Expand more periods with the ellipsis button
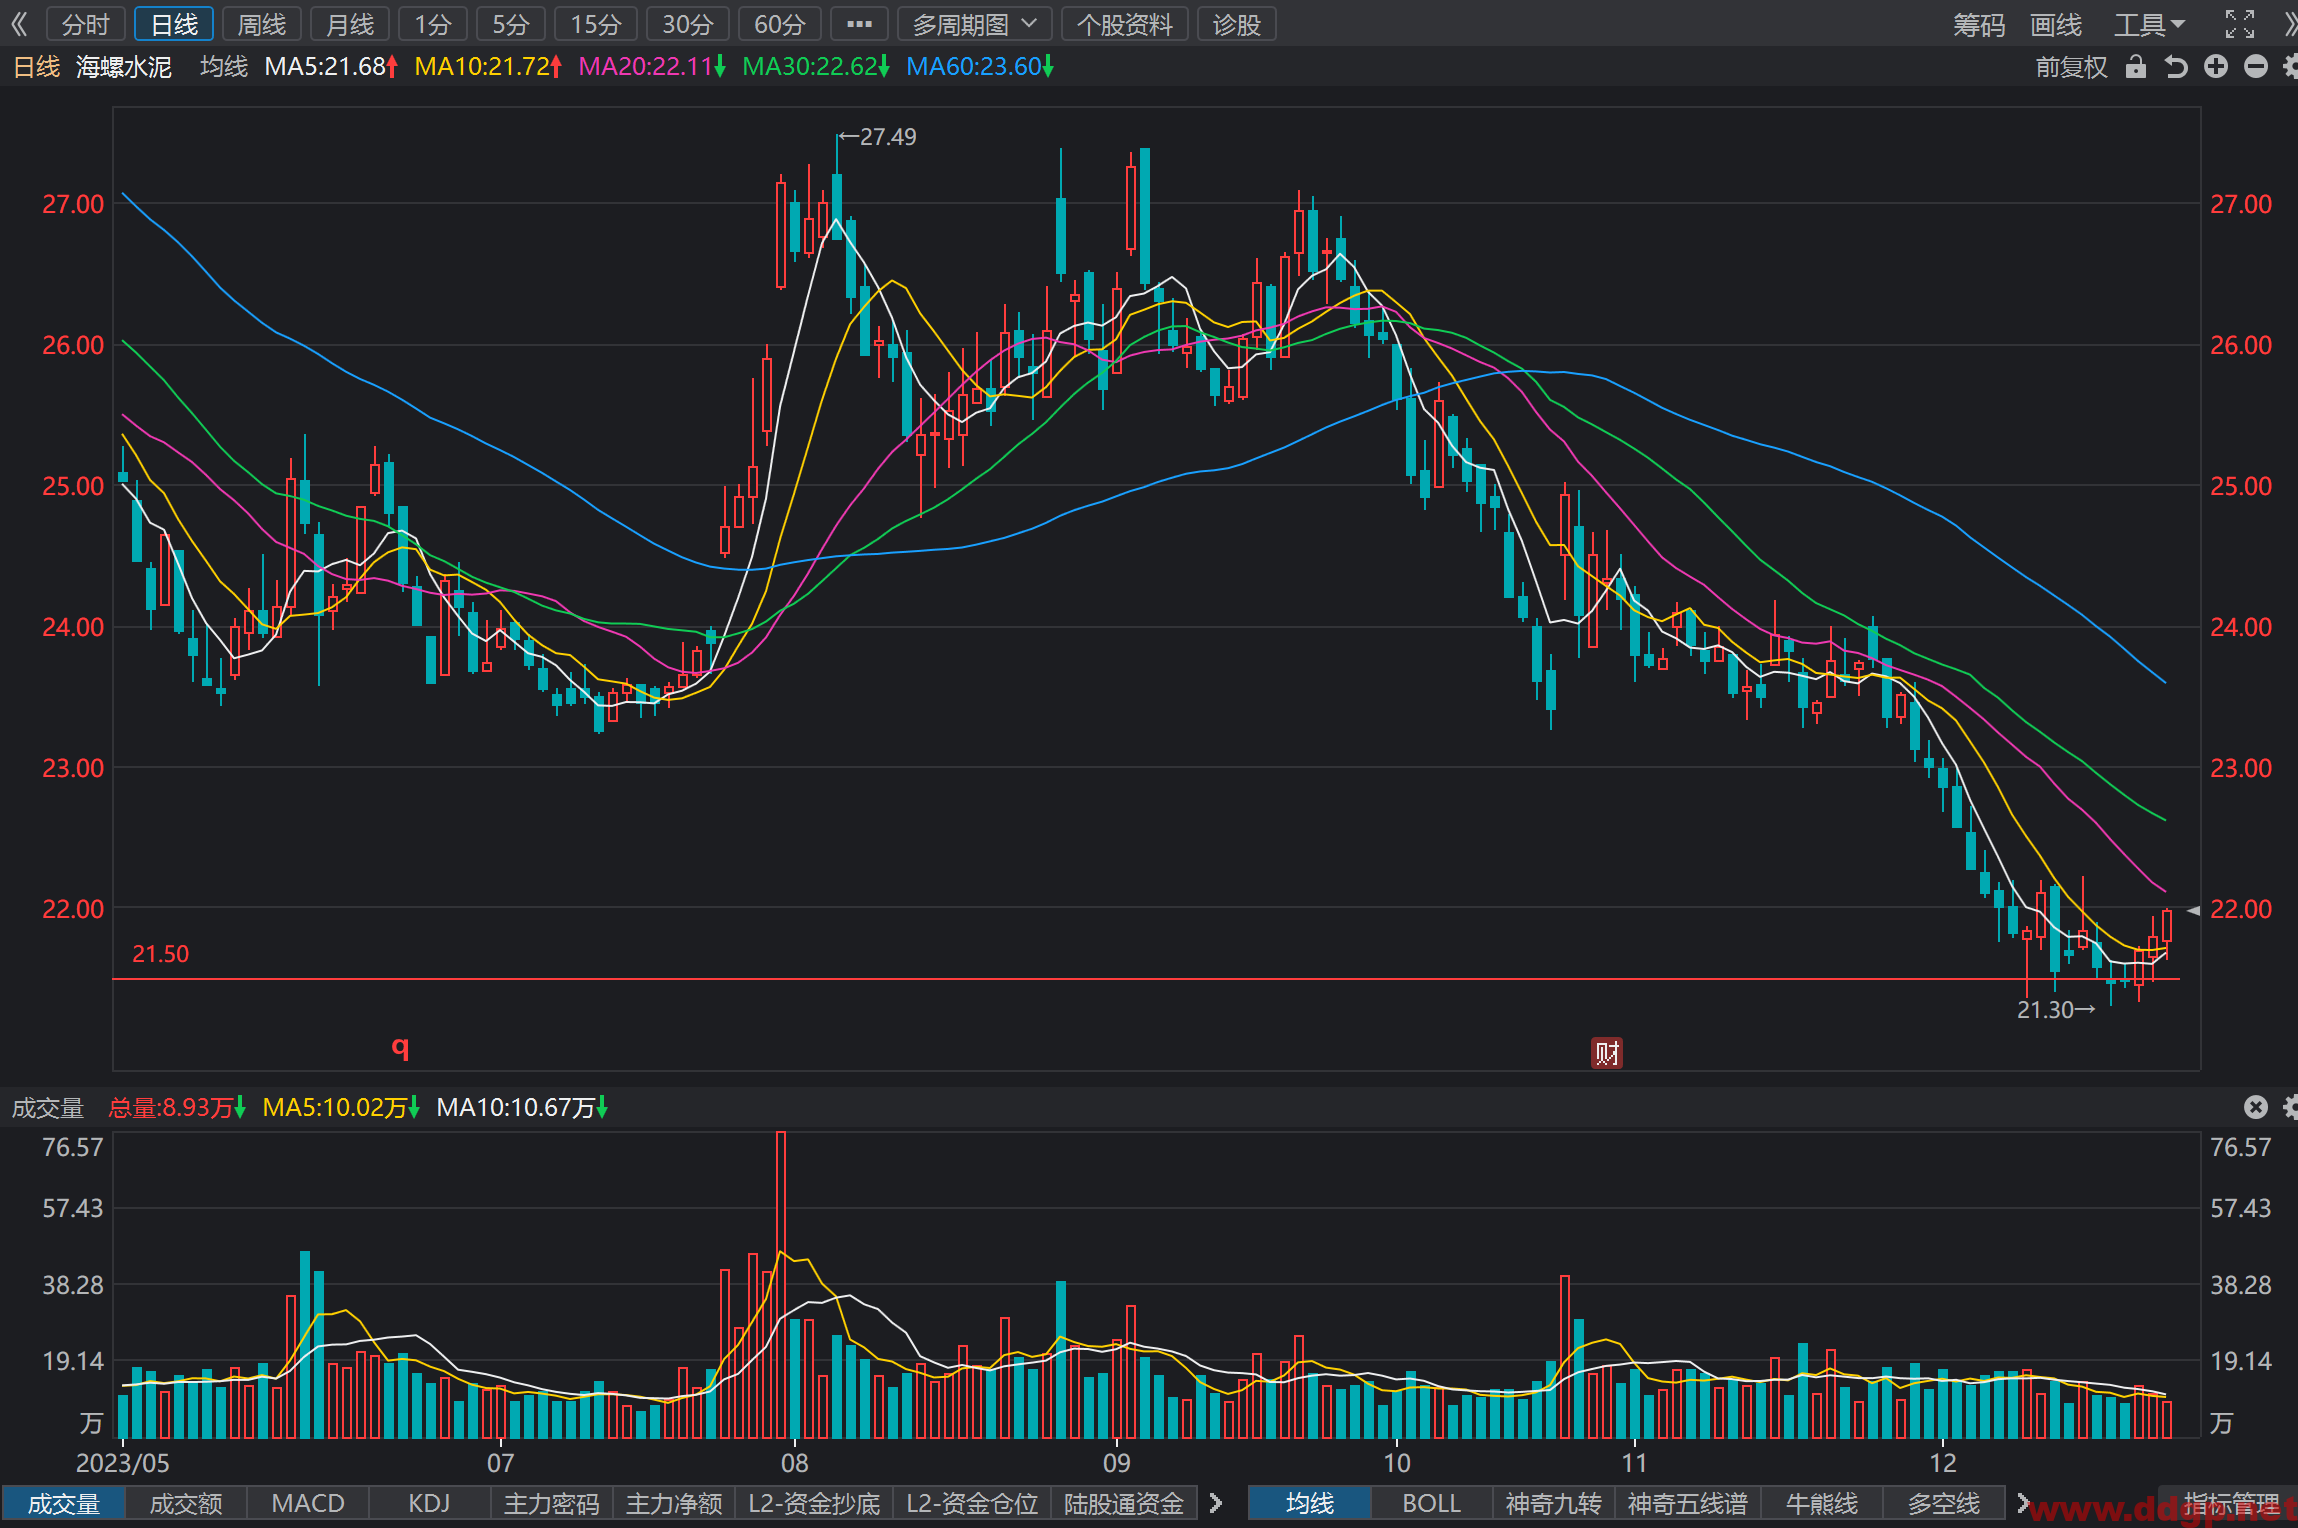This screenshot has height=1528, width=2298. pos(859,24)
